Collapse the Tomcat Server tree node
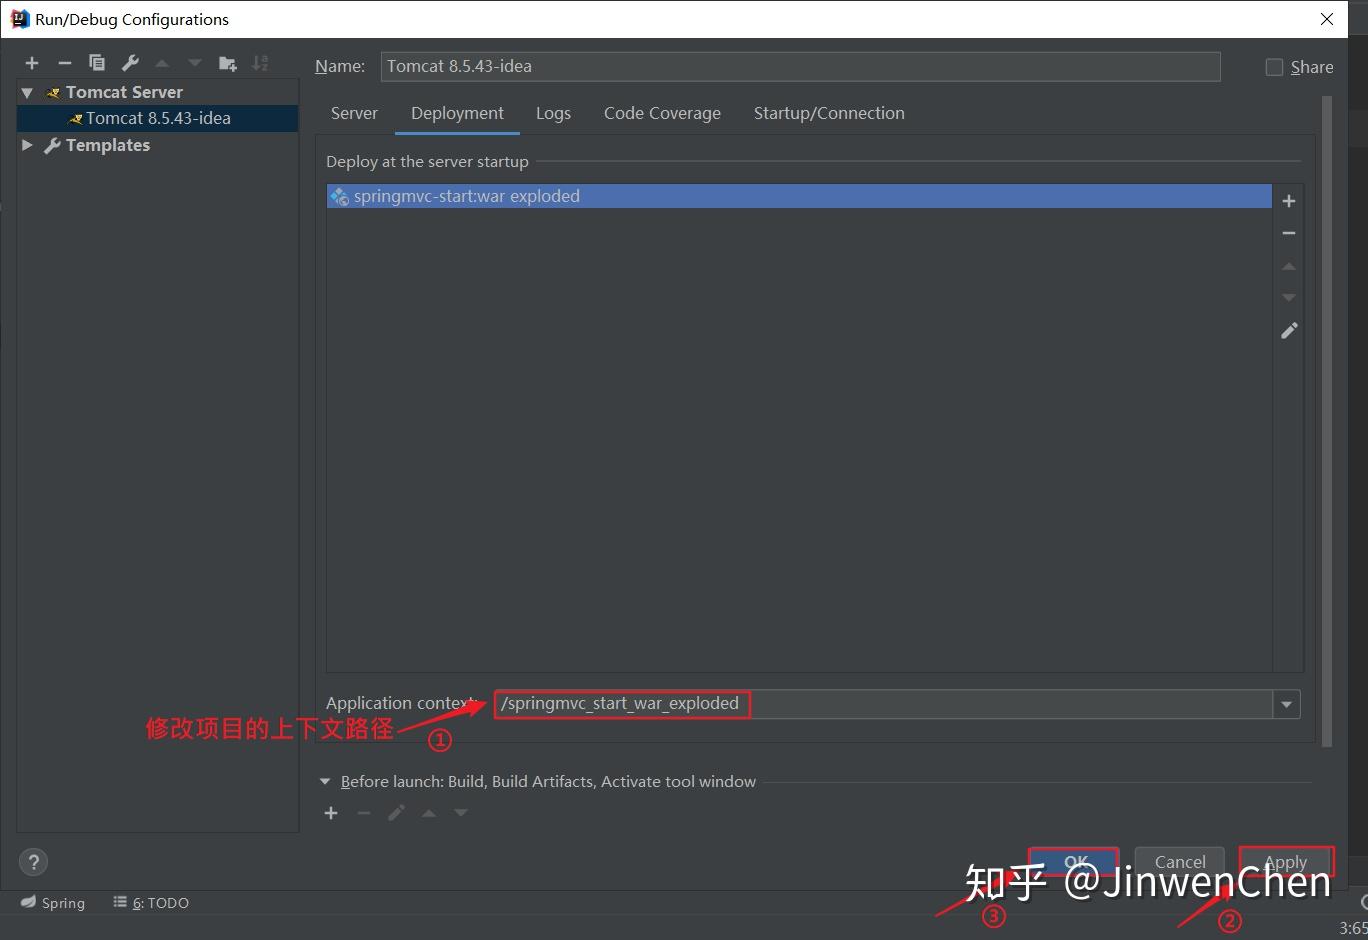This screenshot has height=940, width=1368. pos(27,92)
